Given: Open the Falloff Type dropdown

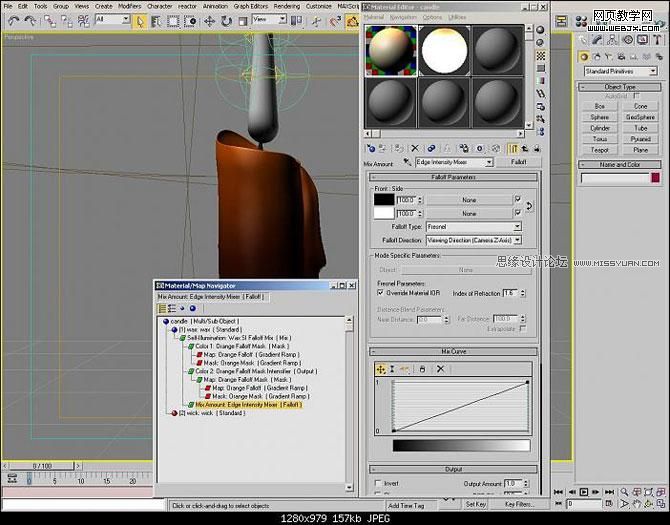Looking at the screenshot, I should tap(474, 227).
